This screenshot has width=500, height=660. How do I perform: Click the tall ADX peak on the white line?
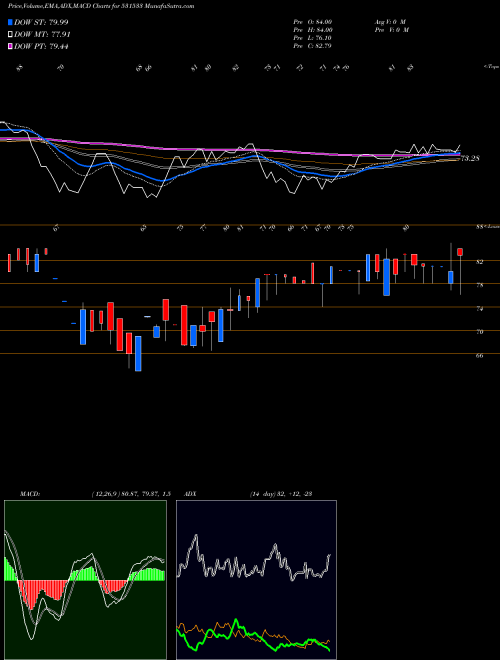(x=196, y=537)
